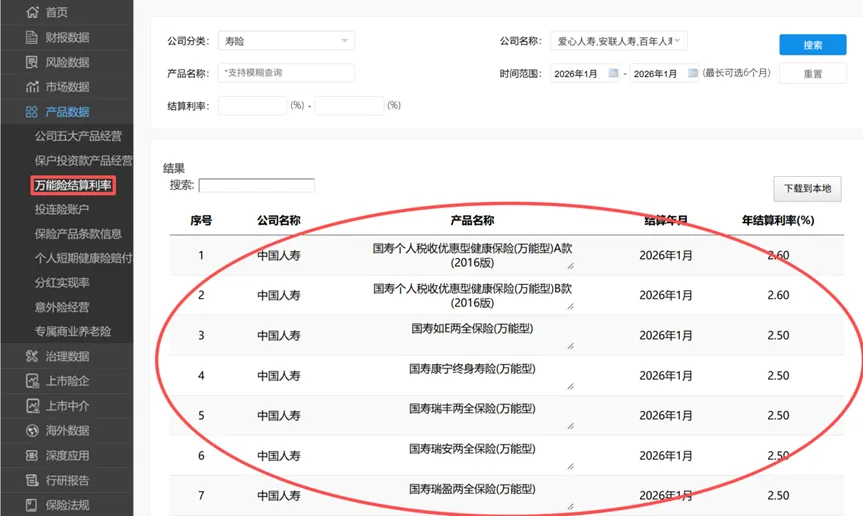863x516 pixels.
Task: Click 国寿康宁终身寿险(万能型) product cell
Action: [472, 369]
